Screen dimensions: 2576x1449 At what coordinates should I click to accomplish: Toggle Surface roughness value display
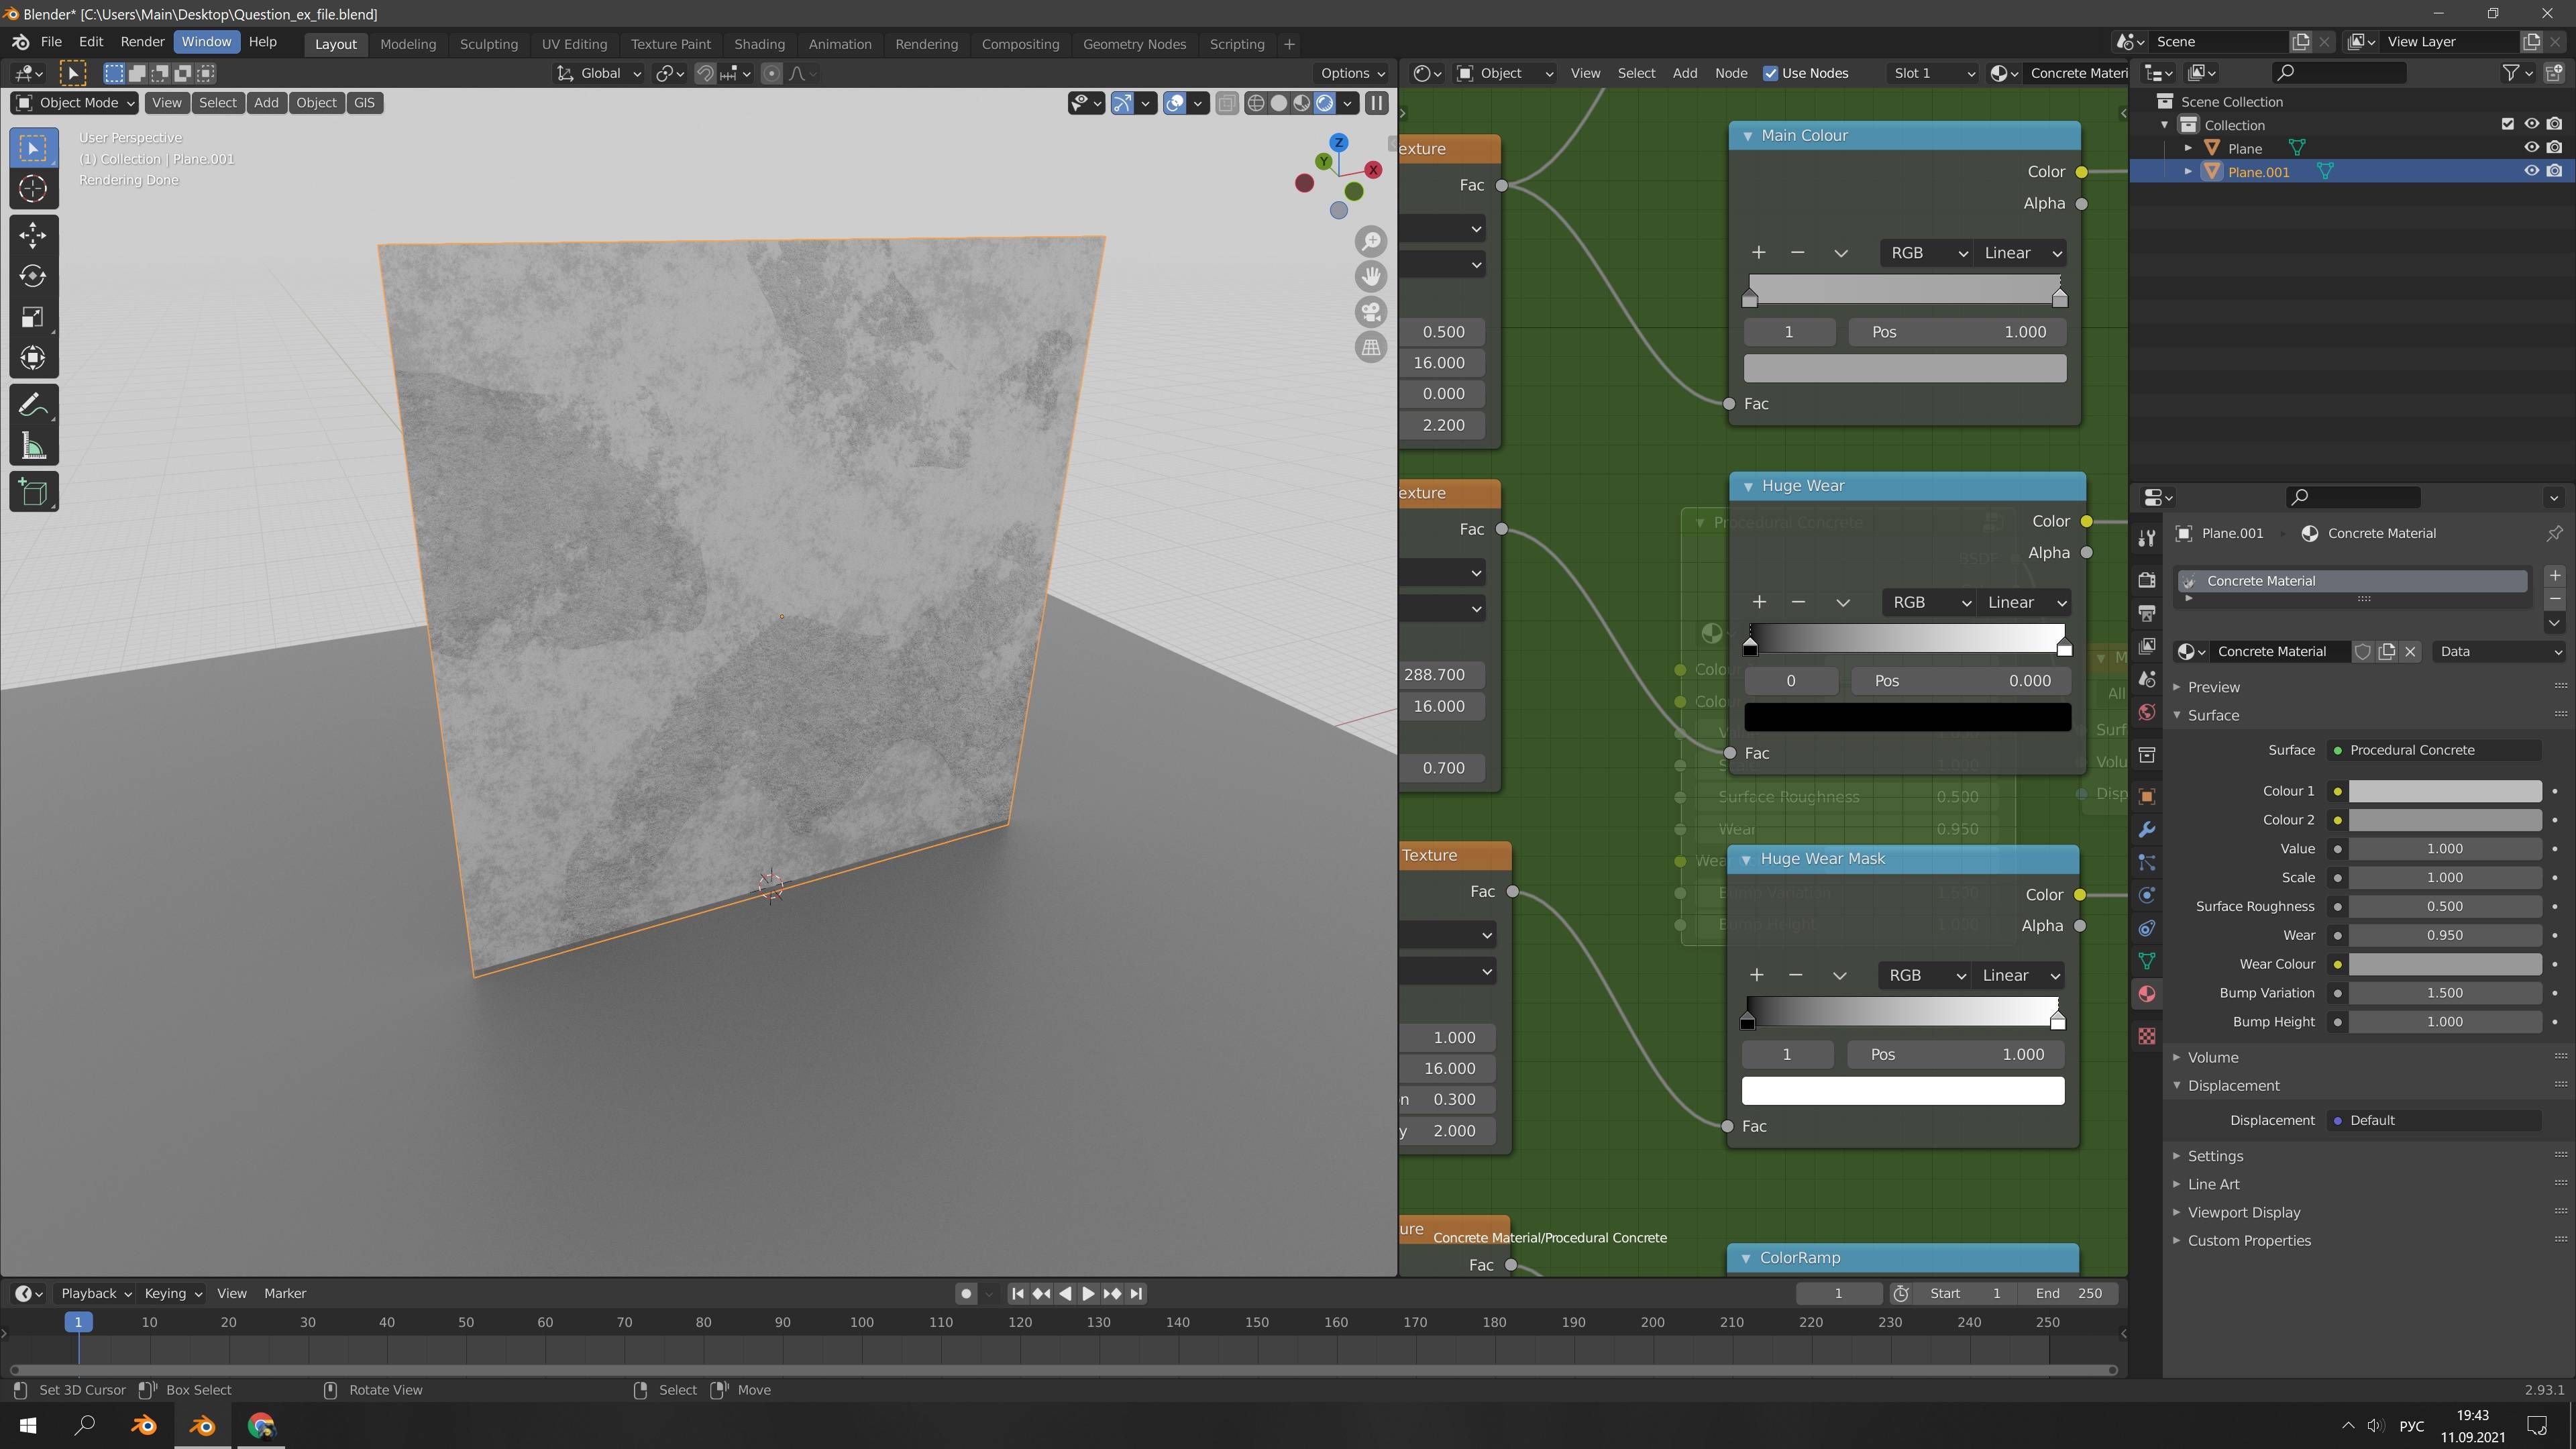coord(2447,906)
